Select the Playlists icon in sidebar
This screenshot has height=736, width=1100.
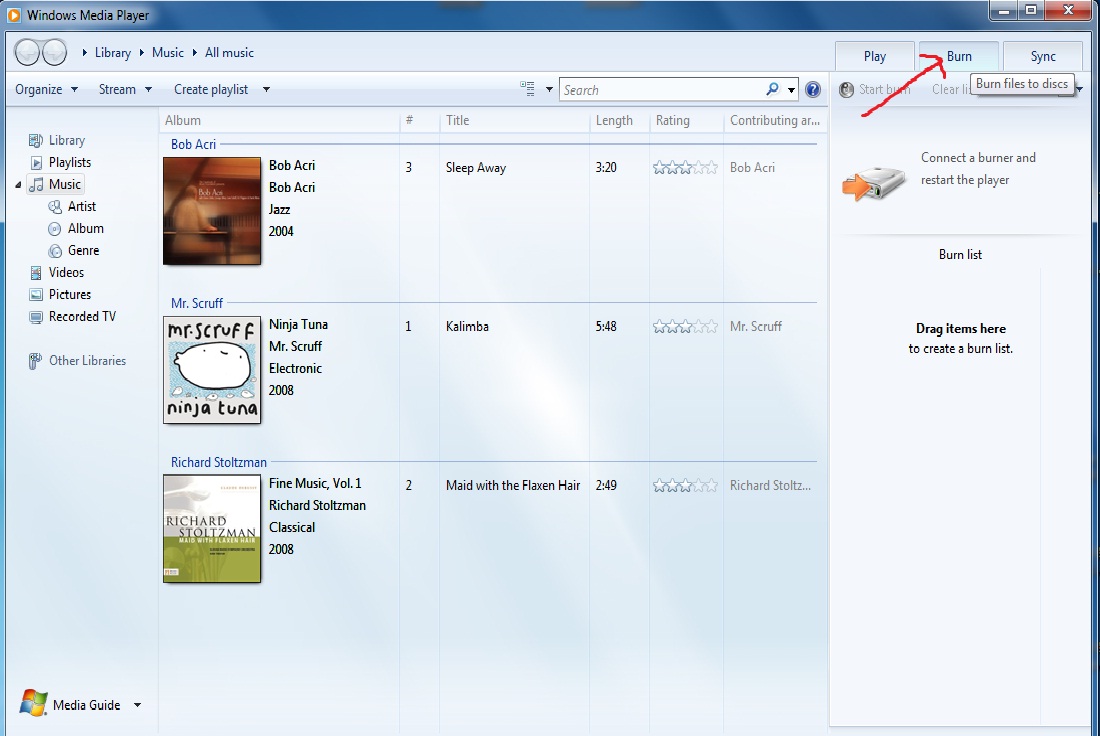(36, 163)
